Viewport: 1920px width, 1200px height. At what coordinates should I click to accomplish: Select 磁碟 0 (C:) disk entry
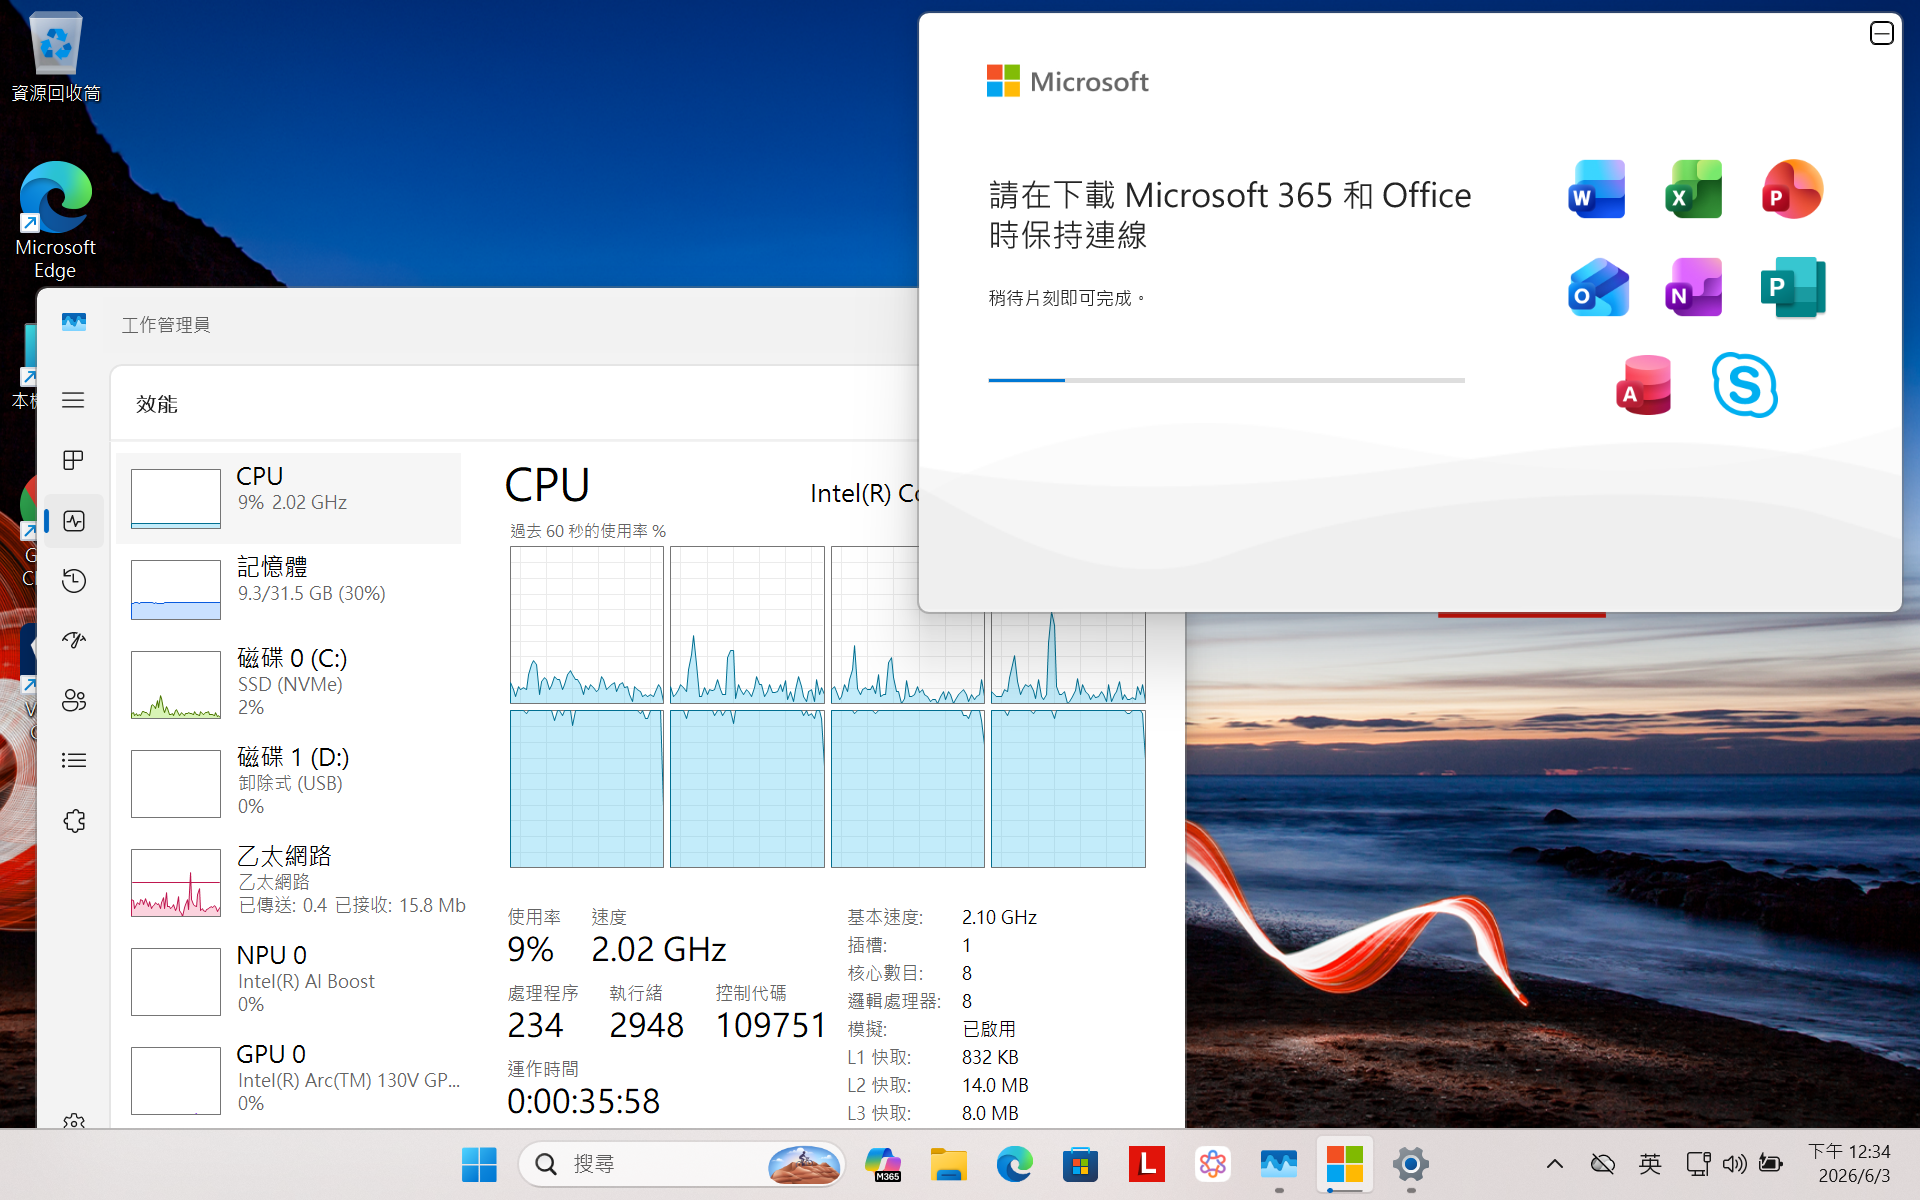point(289,684)
